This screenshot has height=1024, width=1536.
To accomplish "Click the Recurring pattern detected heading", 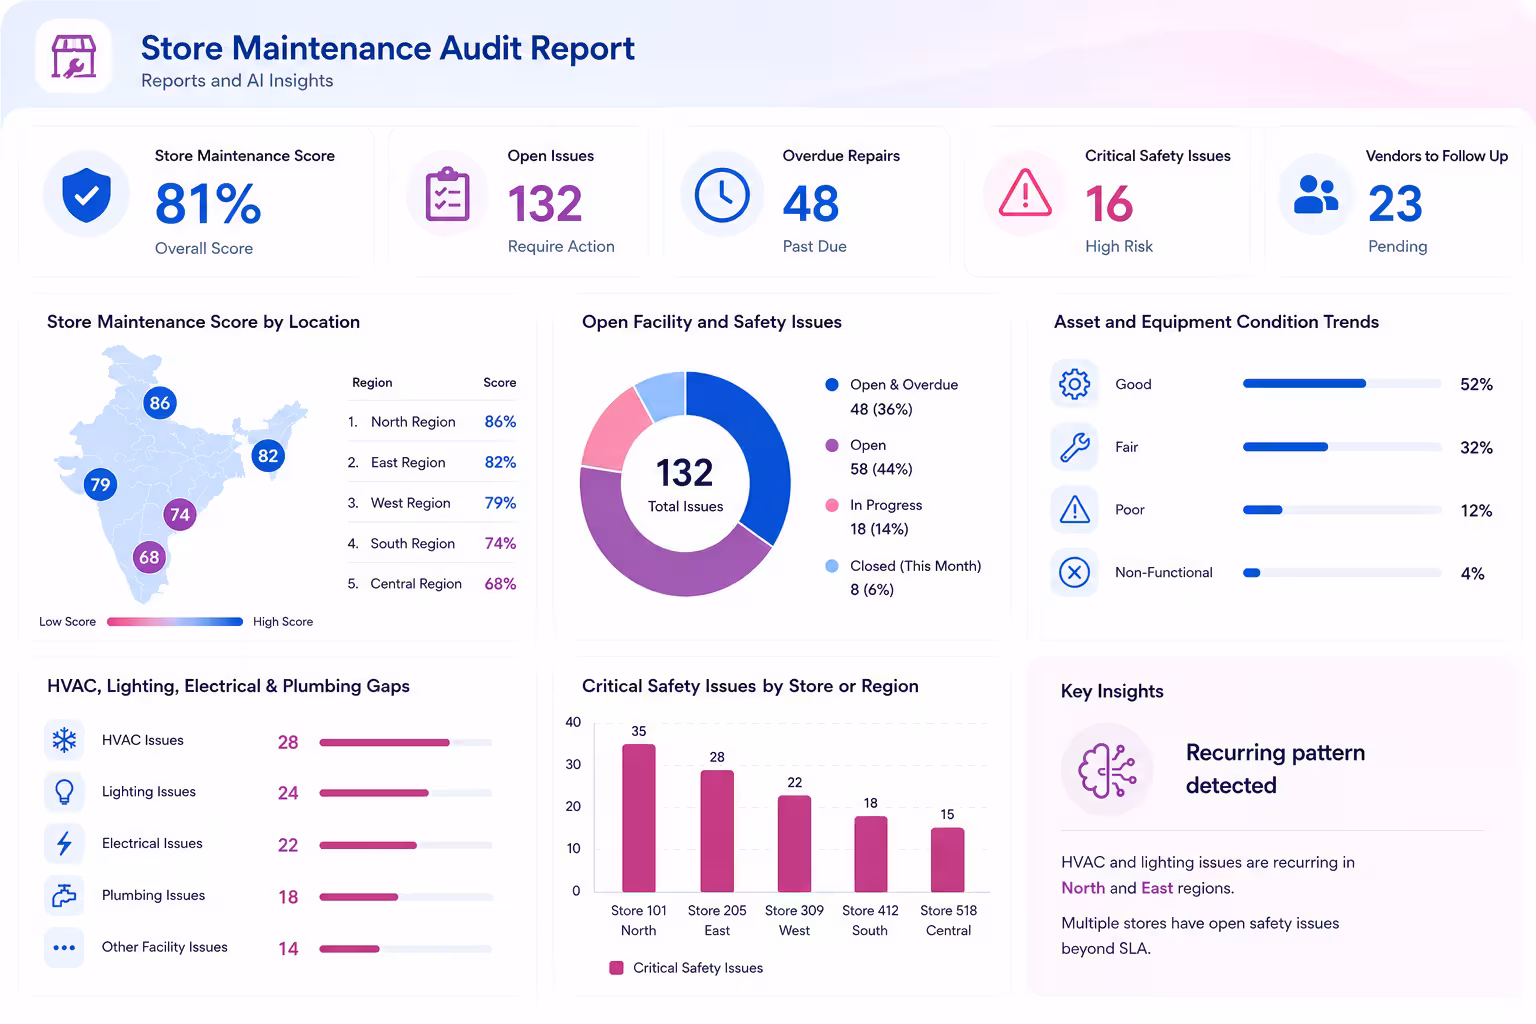I will (1275, 769).
